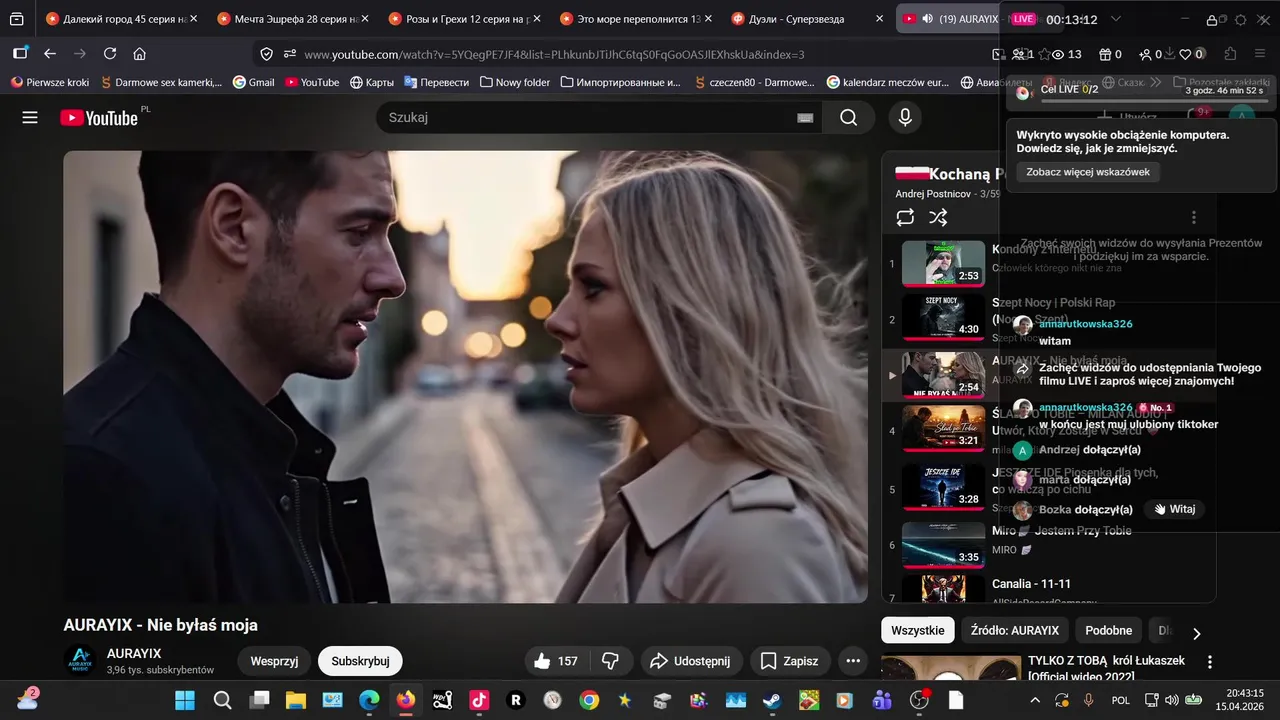
Task: Switch to the Это море переполнится tab
Action: 637,19
